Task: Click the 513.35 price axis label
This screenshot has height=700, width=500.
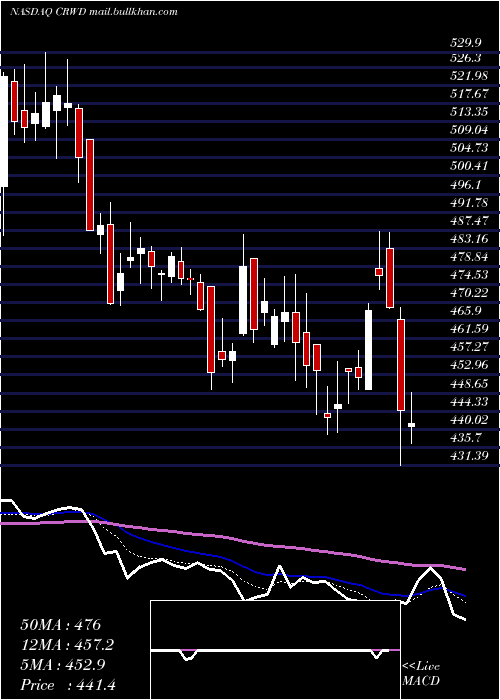Action: point(469,112)
